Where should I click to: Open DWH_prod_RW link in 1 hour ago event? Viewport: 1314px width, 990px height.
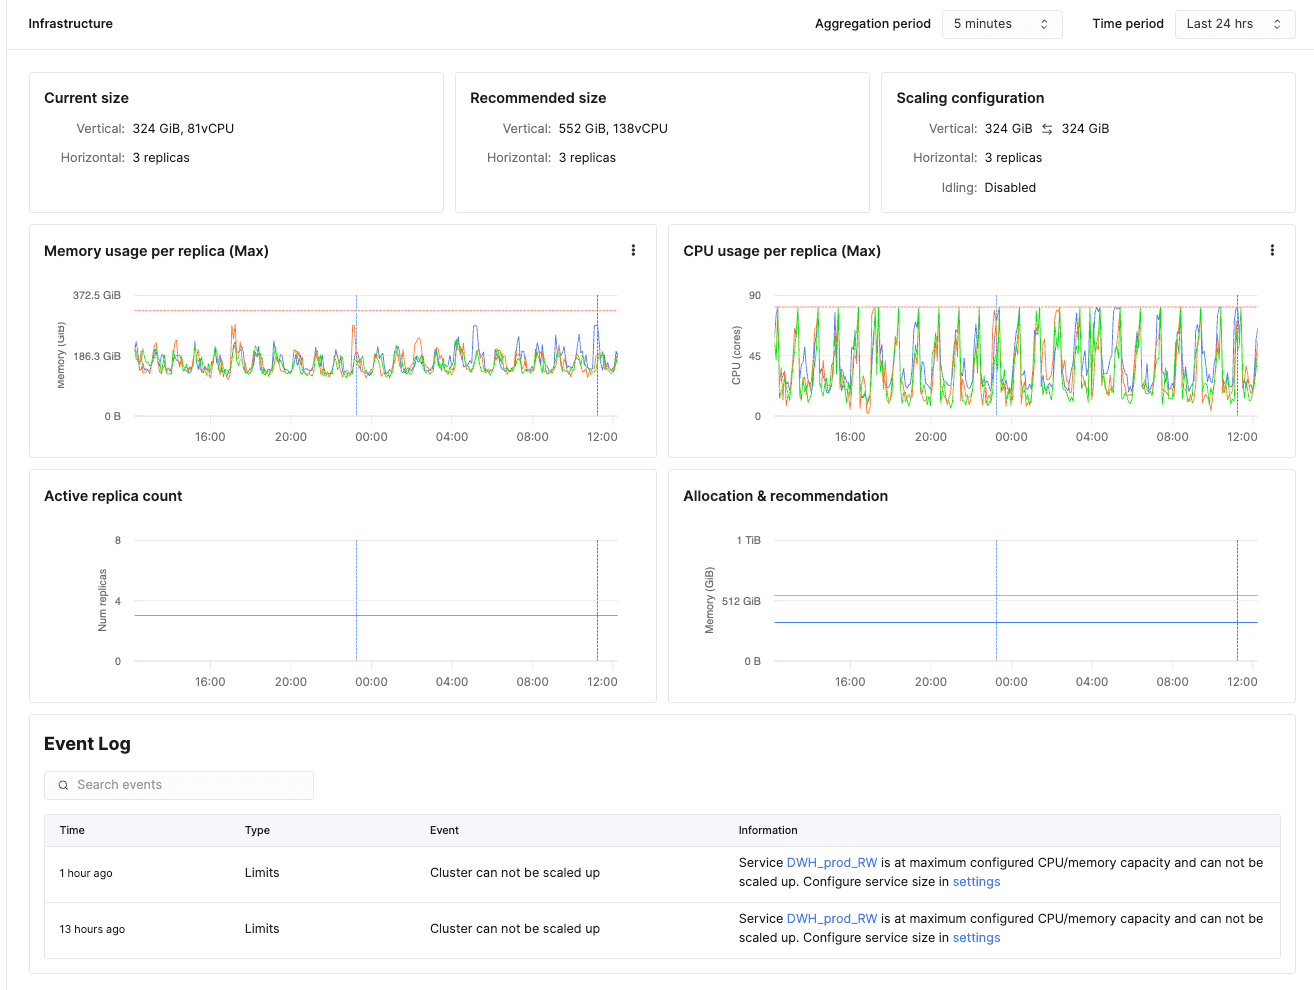pos(831,863)
